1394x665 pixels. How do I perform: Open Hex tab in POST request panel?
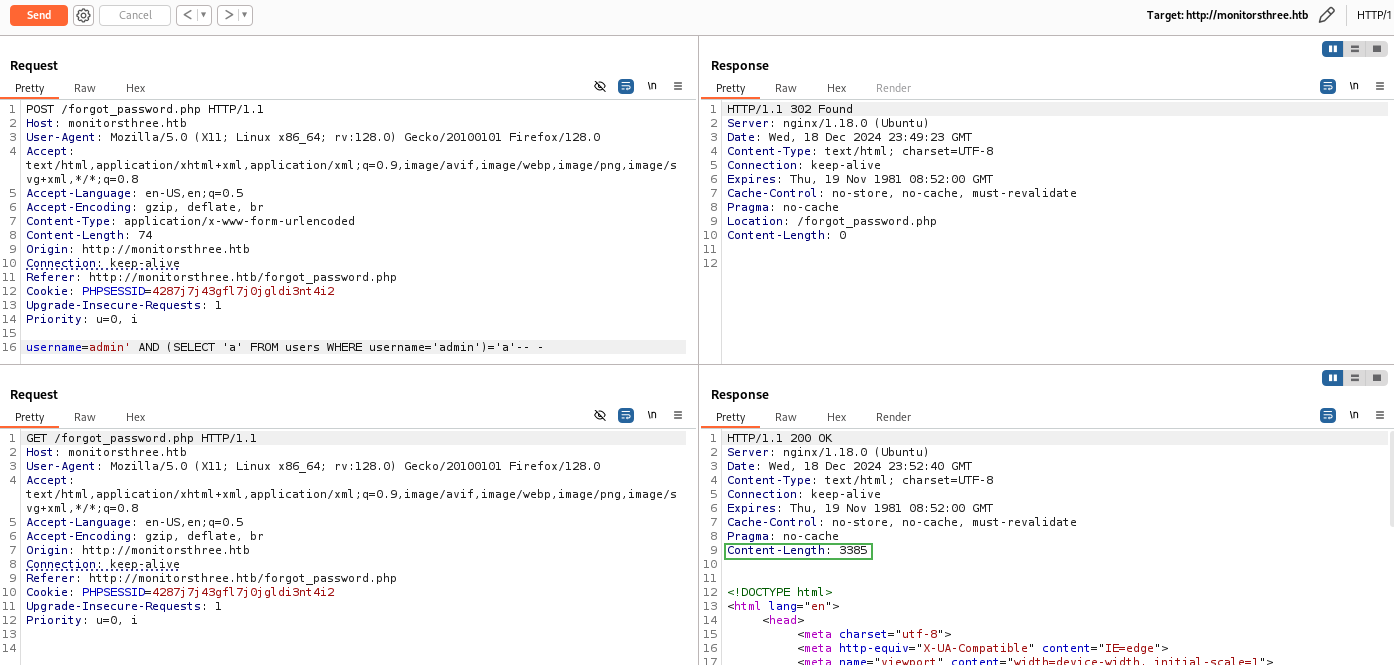click(x=136, y=88)
